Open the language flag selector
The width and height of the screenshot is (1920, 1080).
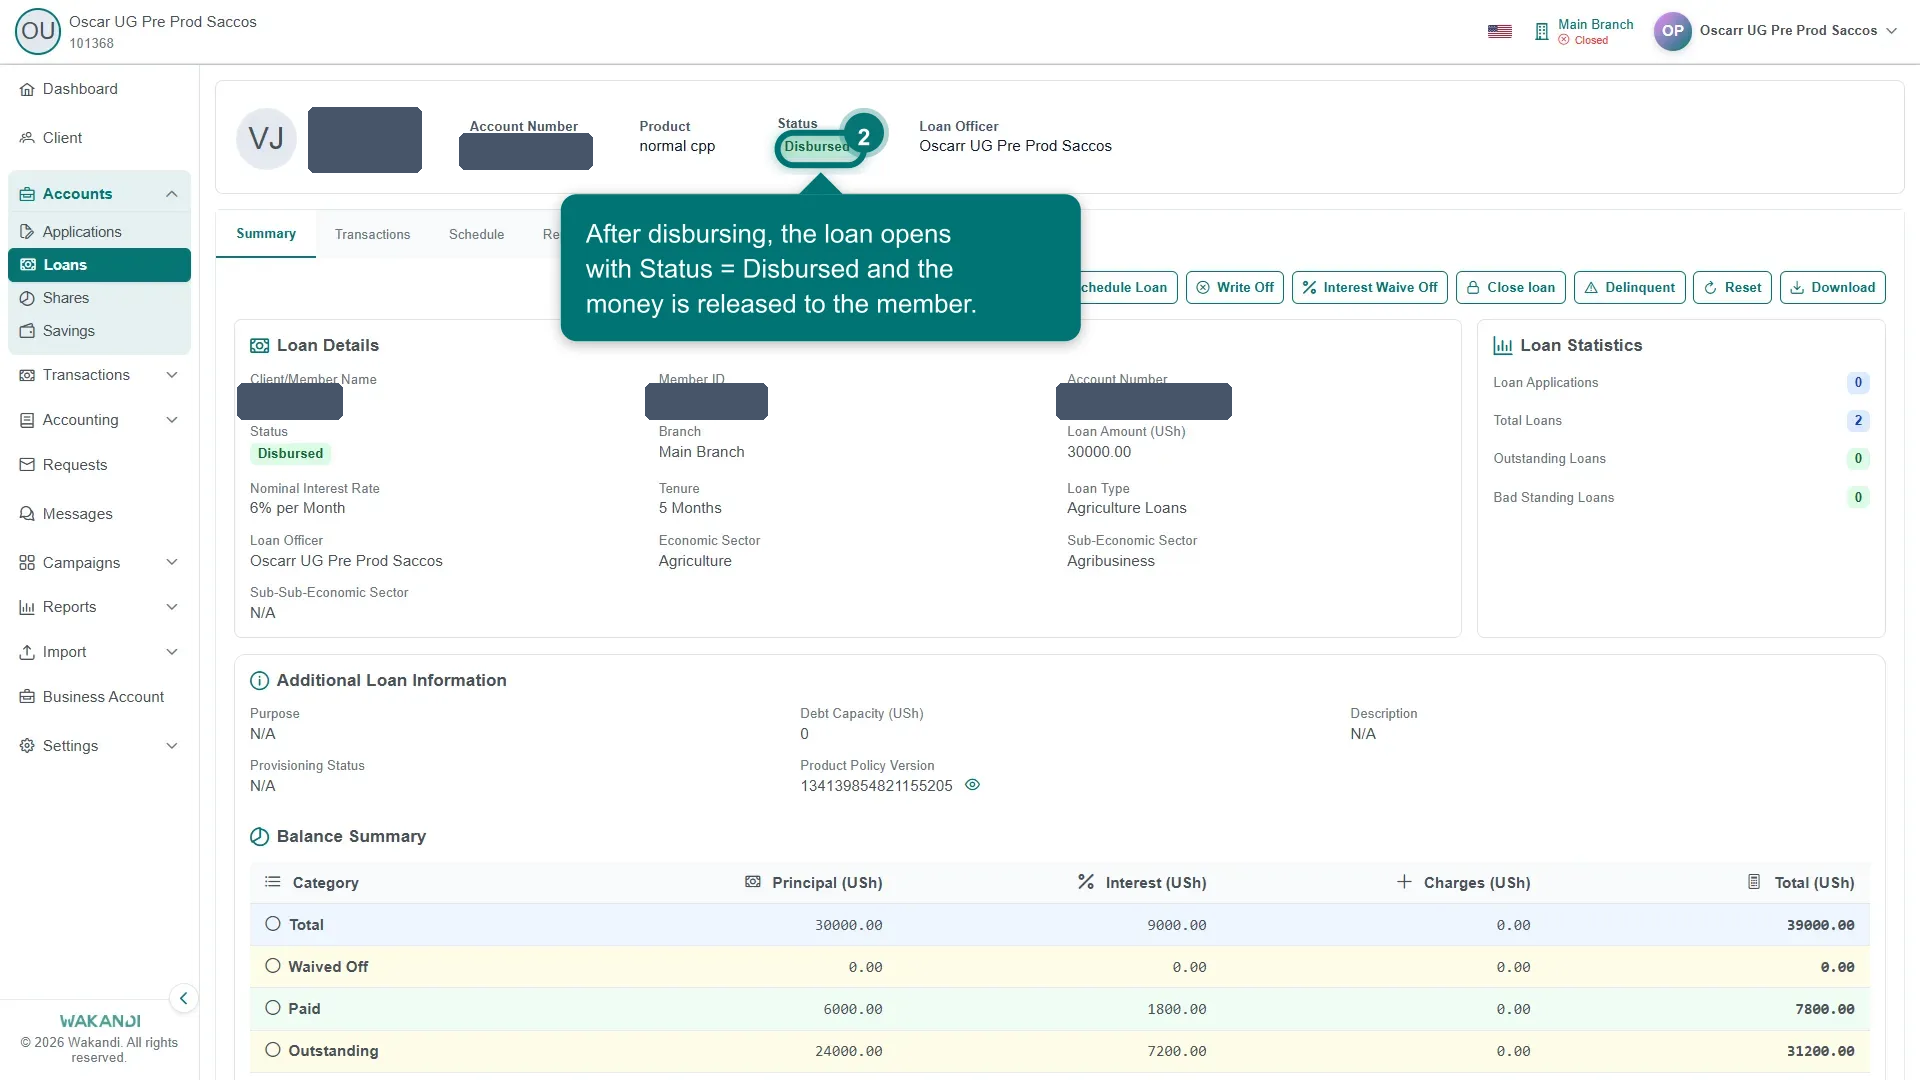[x=1500, y=31]
